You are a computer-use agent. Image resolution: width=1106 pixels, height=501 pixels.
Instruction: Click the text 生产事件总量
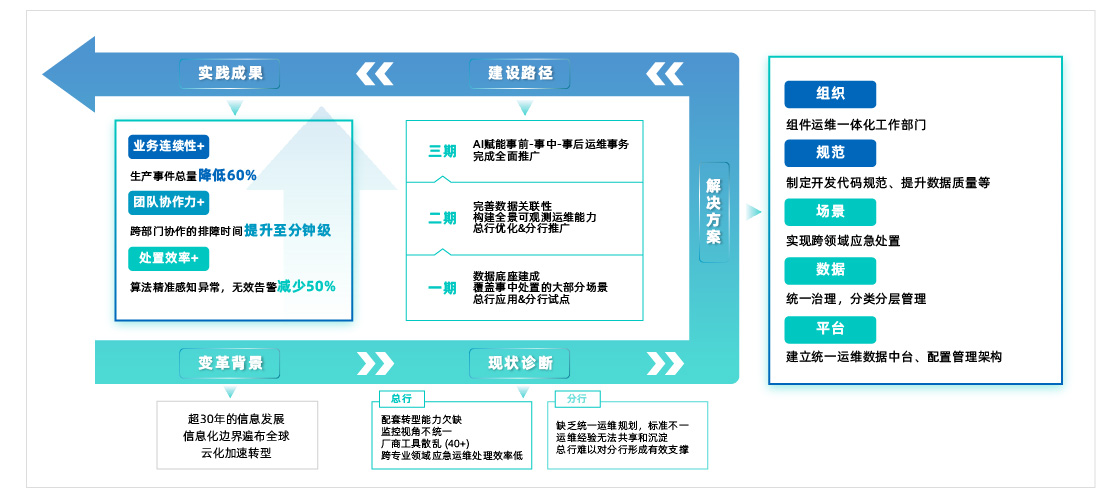click(164, 176)
